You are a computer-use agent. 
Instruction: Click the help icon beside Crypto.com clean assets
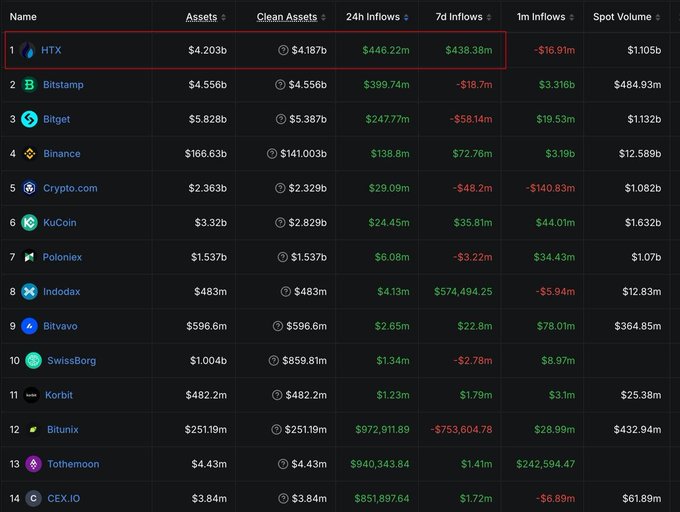(x=280, y=188)
